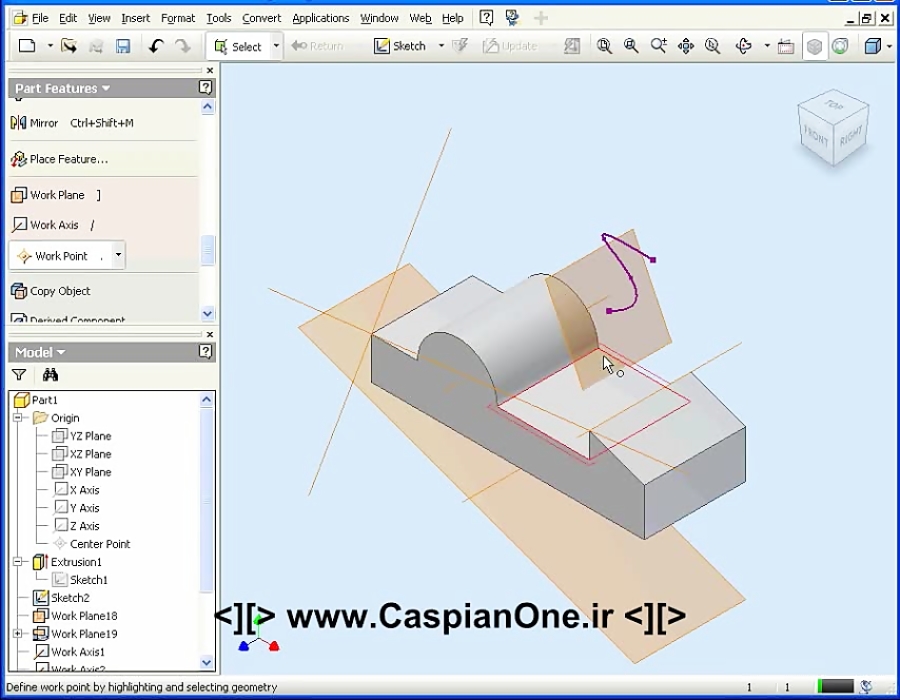This screenshot has height=700, width=900.
Task: Click the Part Features scroll-up arrow
Action: click(207, 107)
